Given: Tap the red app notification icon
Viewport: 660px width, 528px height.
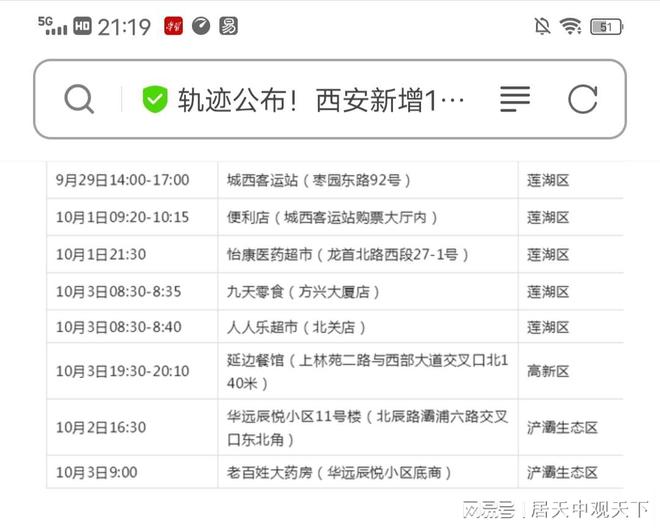Looking at the screenshot, I should [x=173, y=26].
